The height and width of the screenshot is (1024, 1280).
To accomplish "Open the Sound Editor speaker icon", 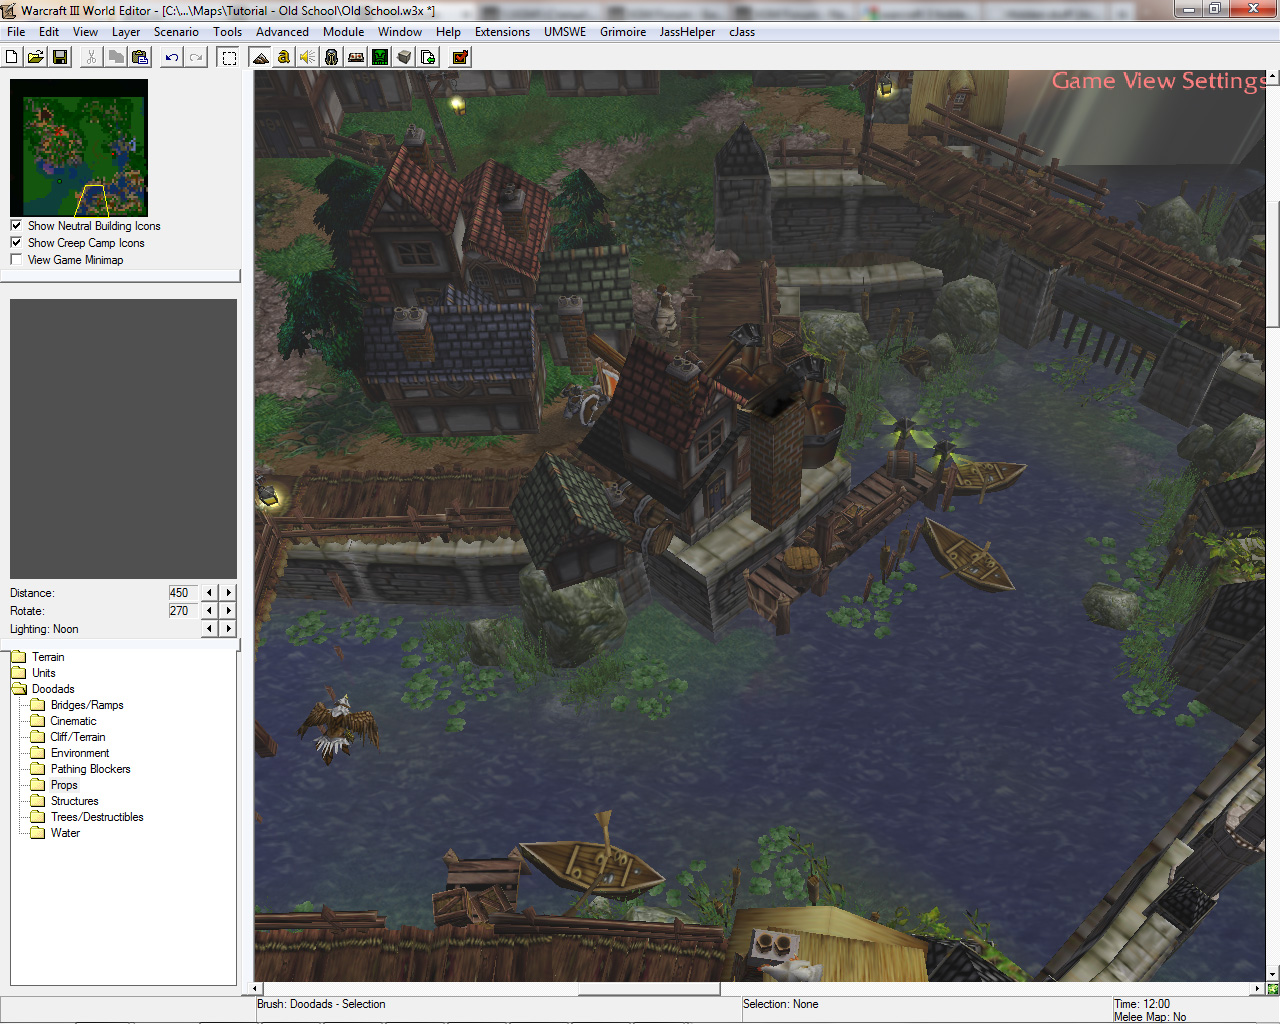I will (308, 57).
